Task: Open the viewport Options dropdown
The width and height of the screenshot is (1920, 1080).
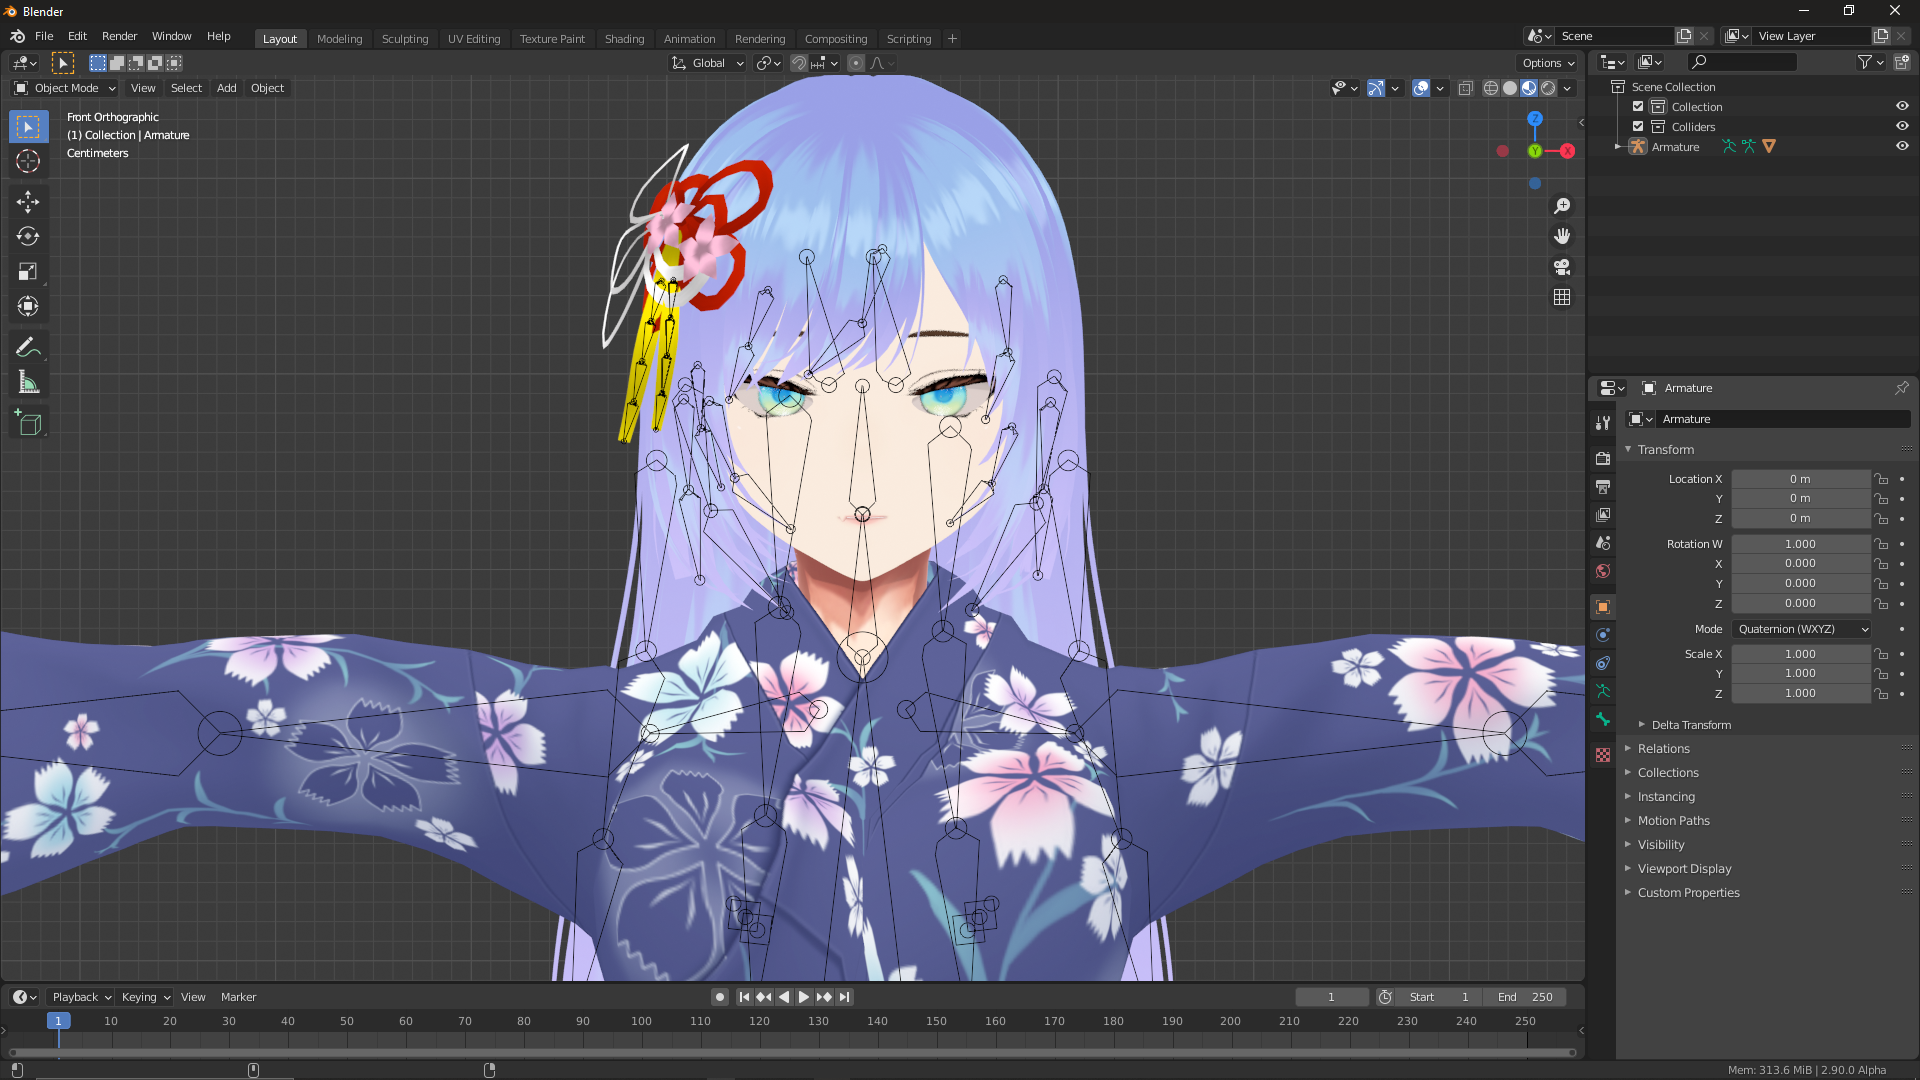Action: [1549, 63]
